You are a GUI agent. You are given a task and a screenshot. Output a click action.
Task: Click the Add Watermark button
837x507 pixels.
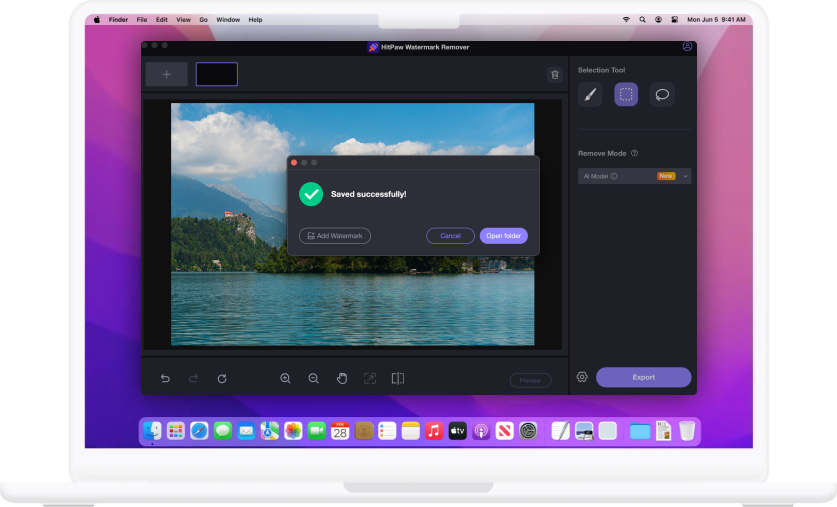(335, 236)
